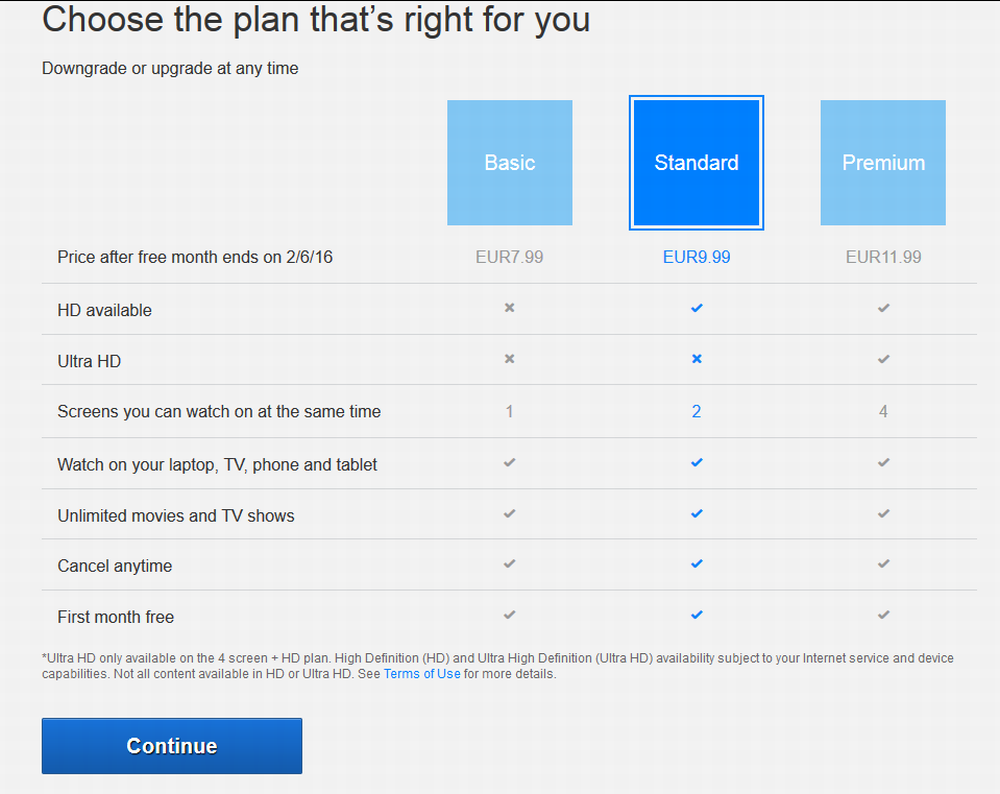The height and width of the screenshot is (794, 1000).
Task: Click the EUR7.99 Basic price
Action: pyautogui.click(x=510, y=257)
